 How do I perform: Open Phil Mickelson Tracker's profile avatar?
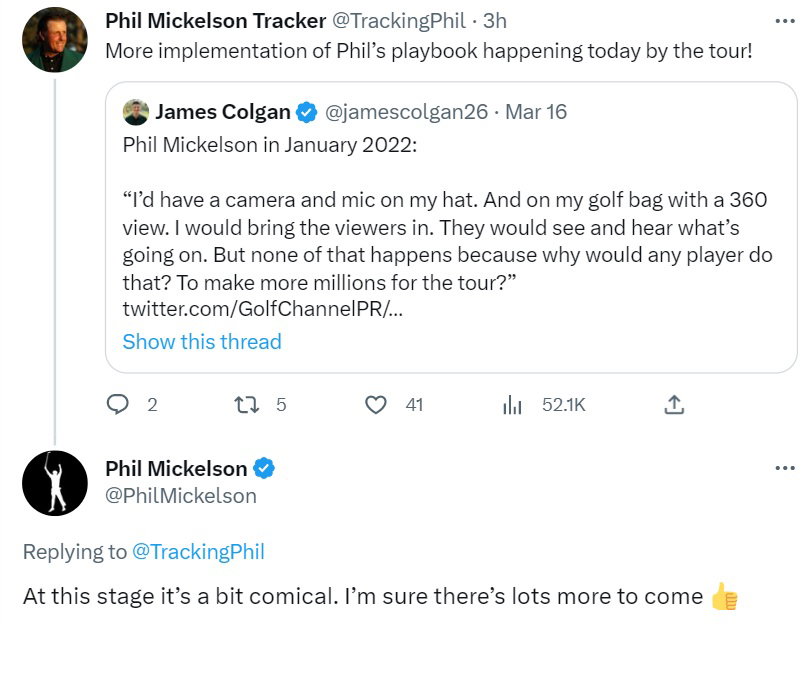57,38
